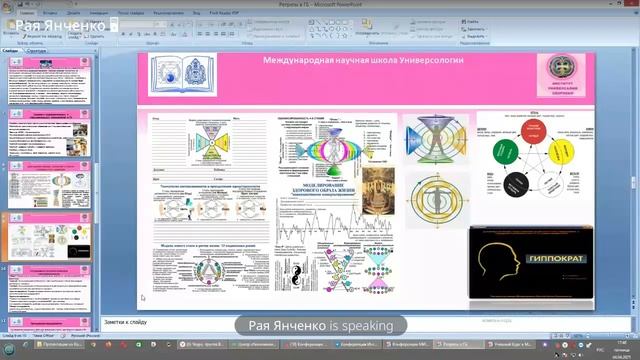
Task: Justify the paragraph text
Action: tap(223, 34)
